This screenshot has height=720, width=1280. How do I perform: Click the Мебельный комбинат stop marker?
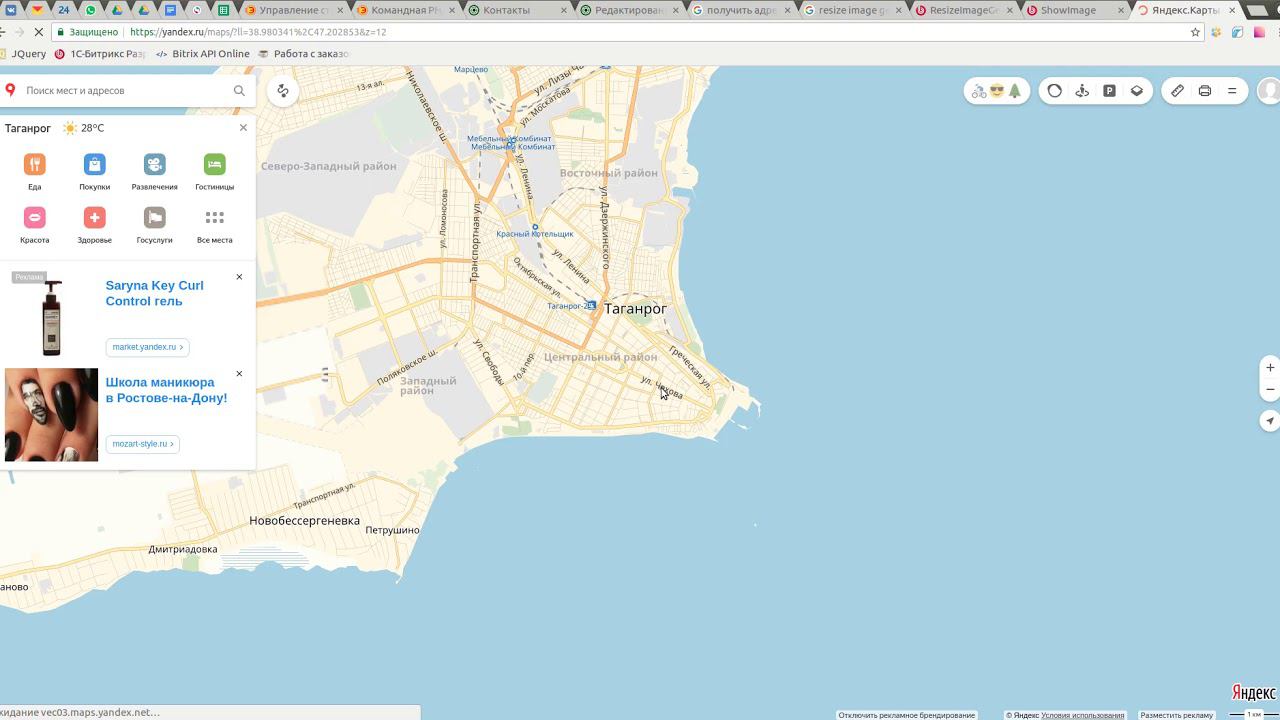coord(512,143)
